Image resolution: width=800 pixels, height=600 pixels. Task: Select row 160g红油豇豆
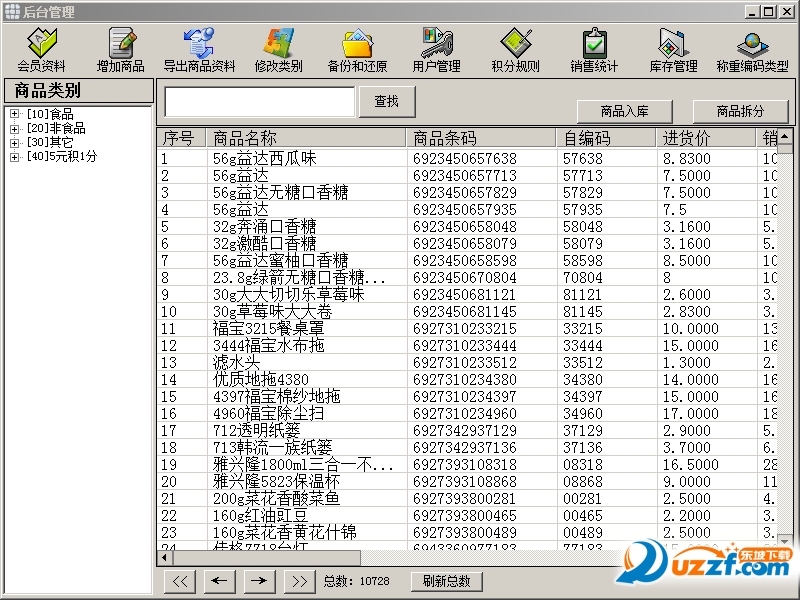tap(467, 516)
